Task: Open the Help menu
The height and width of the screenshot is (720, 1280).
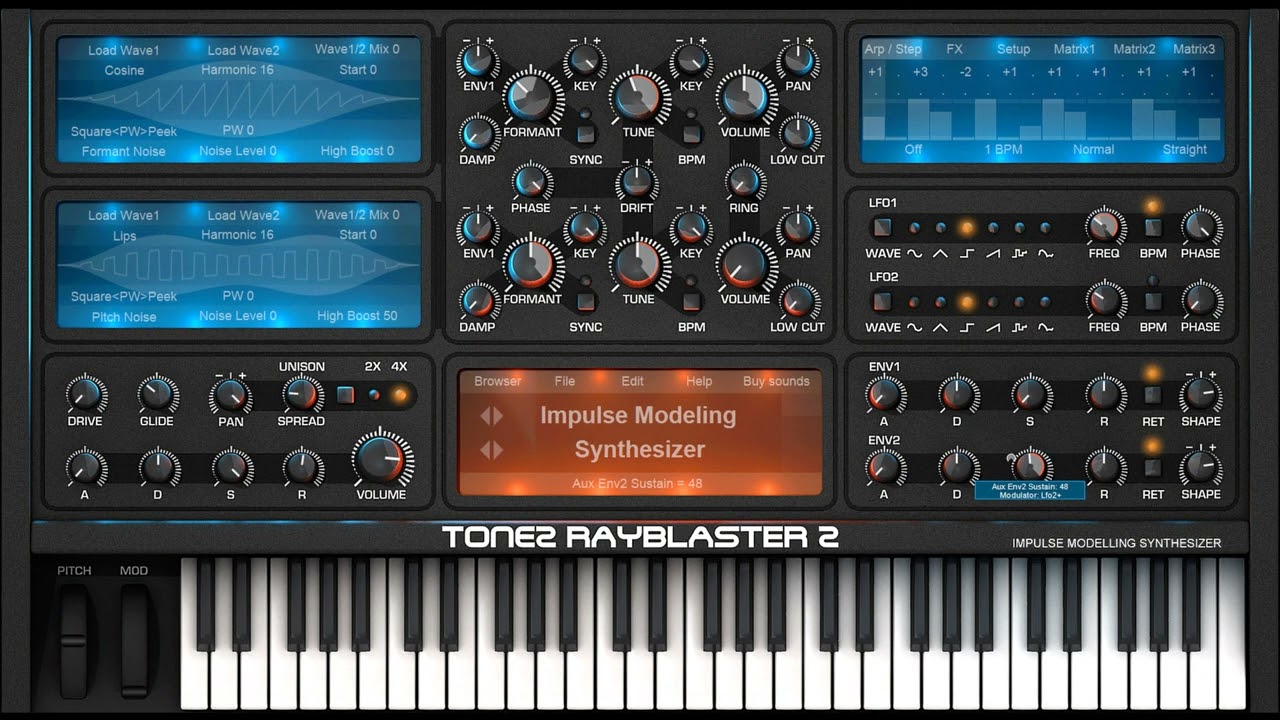Action: [x=699, y=382]
